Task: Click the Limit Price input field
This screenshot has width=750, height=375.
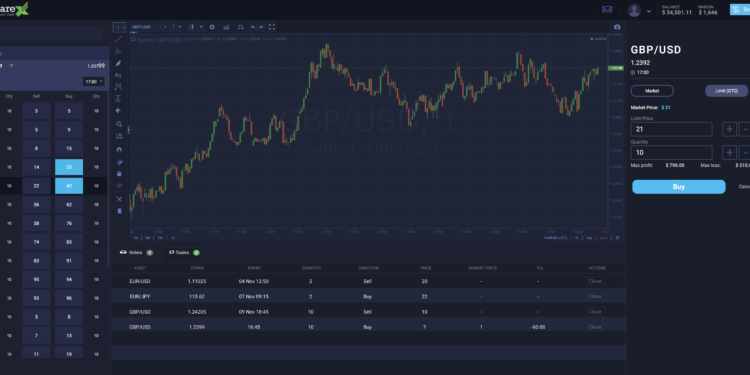Action: [x=672, y=129]
